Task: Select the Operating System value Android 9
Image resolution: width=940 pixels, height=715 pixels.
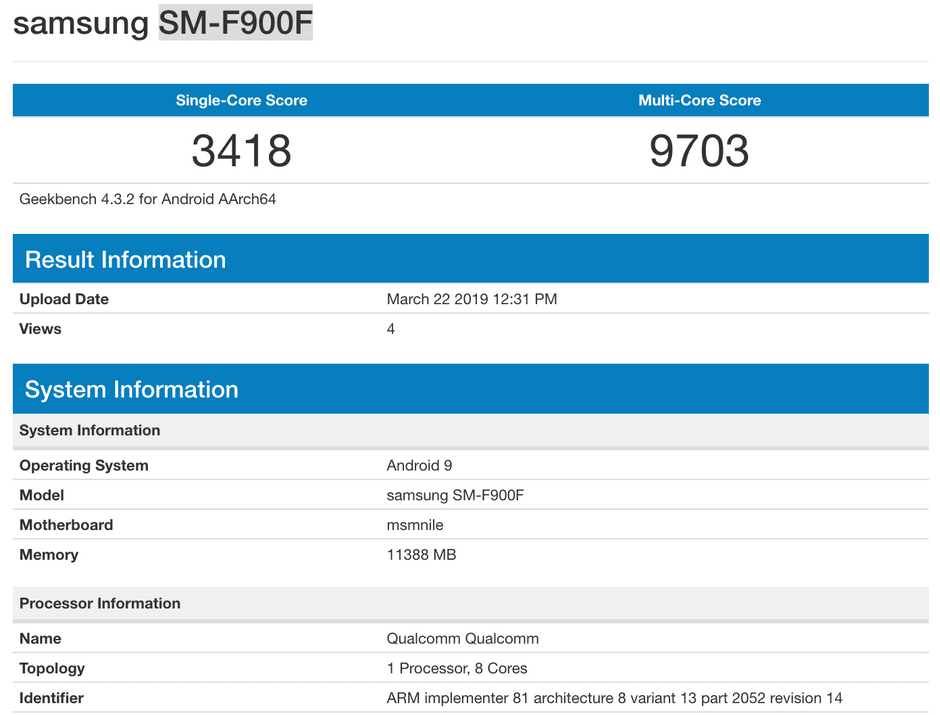Action: 419,465
